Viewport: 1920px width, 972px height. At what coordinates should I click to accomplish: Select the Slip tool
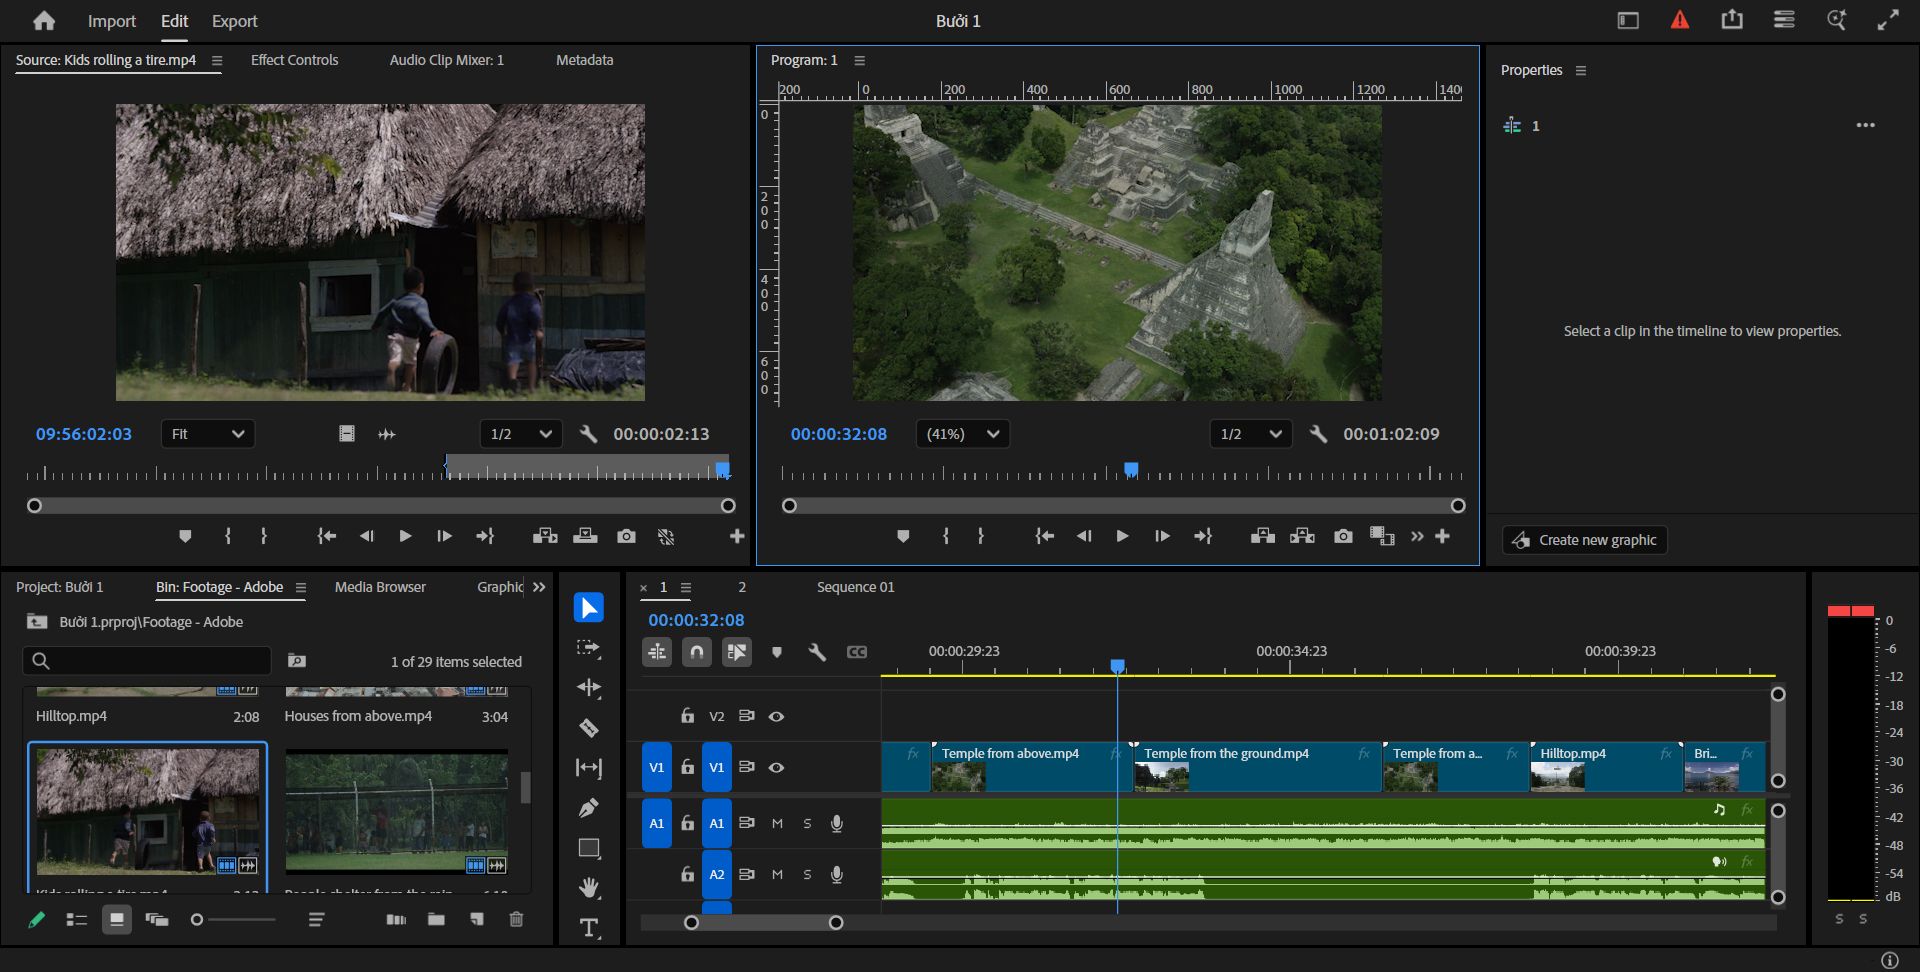click(x=589, y=768)
